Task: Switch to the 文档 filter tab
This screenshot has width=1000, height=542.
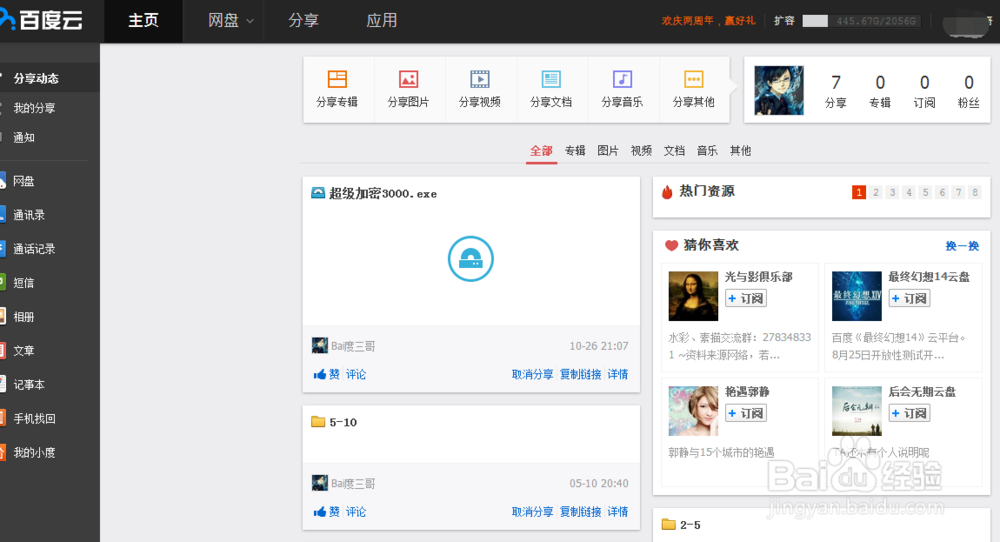Action: [674, 150]
